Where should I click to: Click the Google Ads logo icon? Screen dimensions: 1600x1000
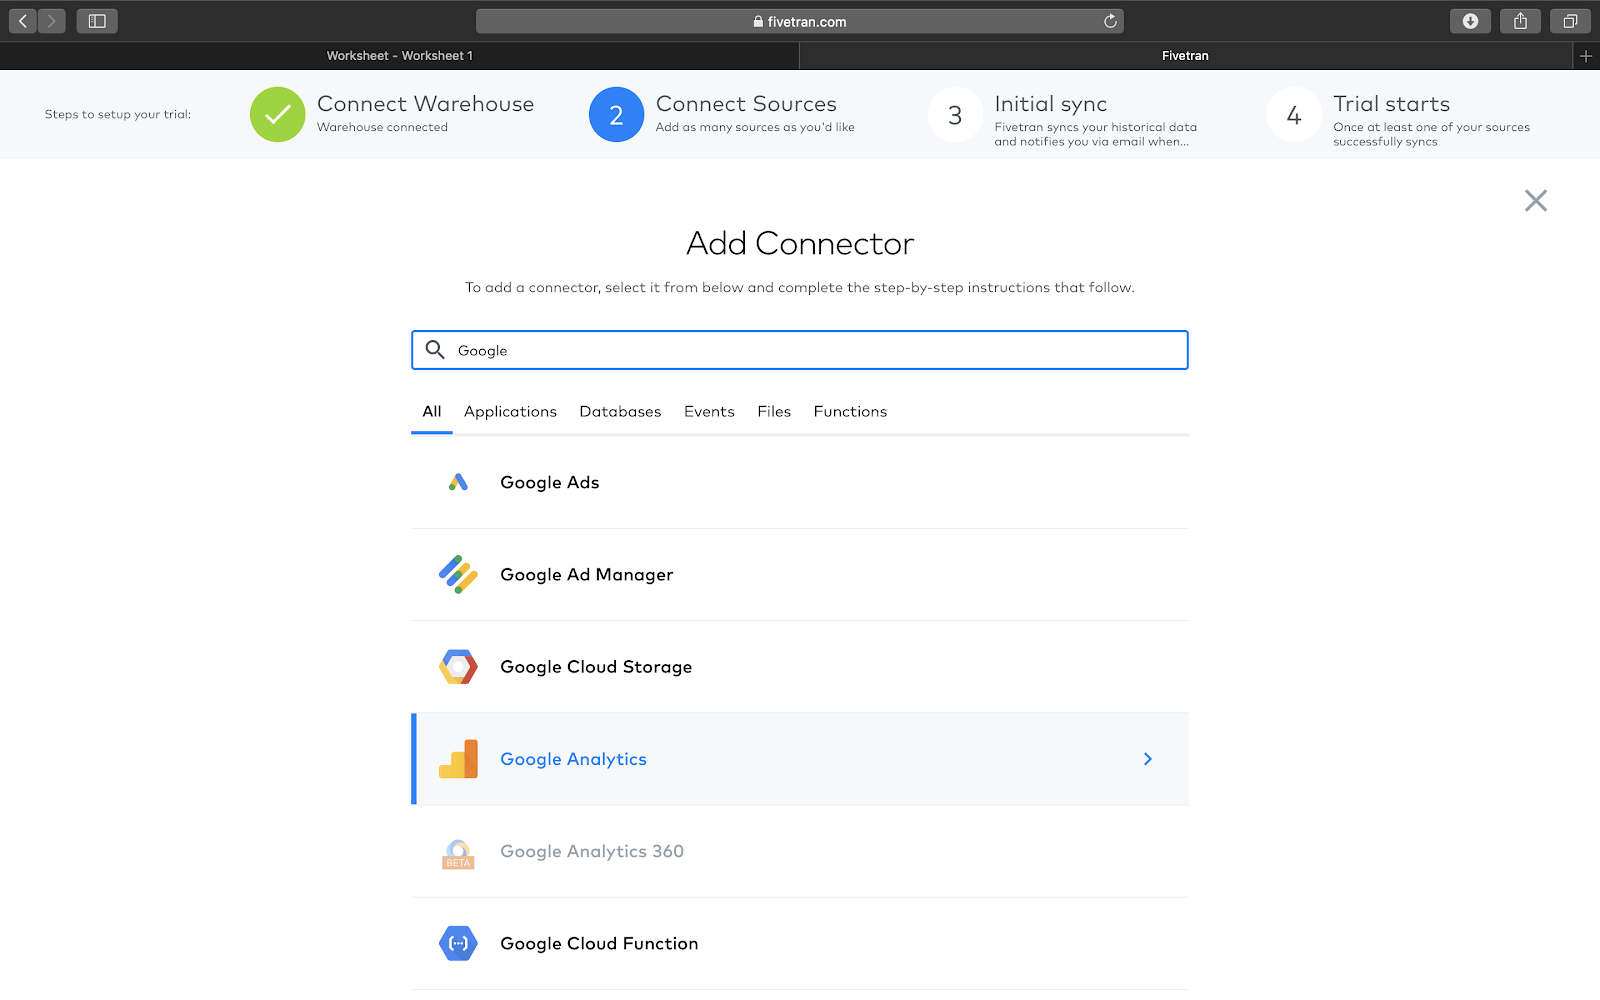tap(458, 482)
